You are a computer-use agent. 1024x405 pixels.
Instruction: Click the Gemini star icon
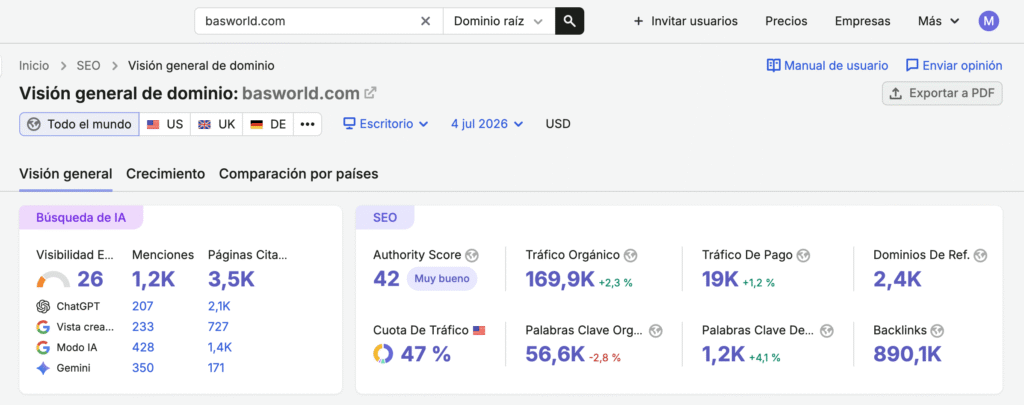(x=43, y=368)
